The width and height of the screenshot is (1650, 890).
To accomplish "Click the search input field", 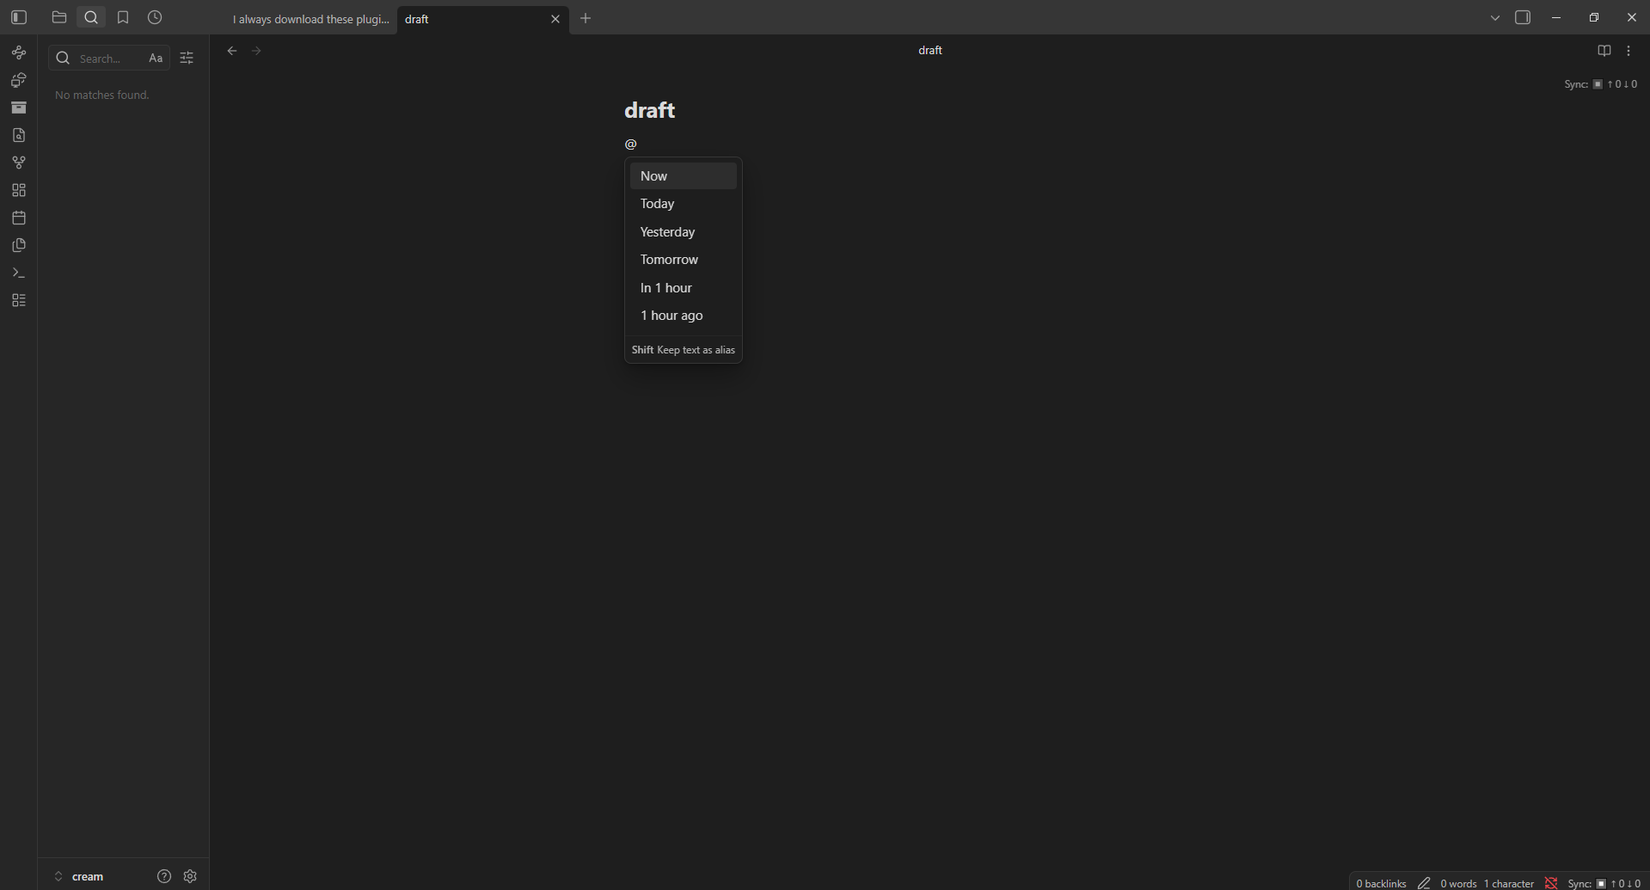I will point(109,58).
